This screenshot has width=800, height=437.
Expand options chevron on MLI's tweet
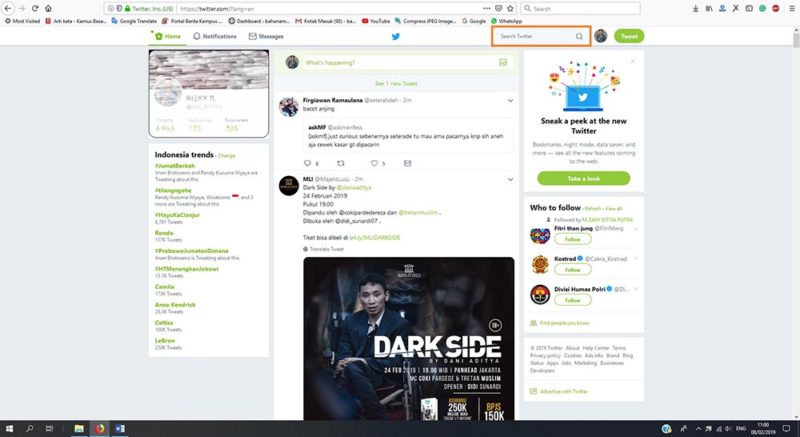click(x=510, y=179)
